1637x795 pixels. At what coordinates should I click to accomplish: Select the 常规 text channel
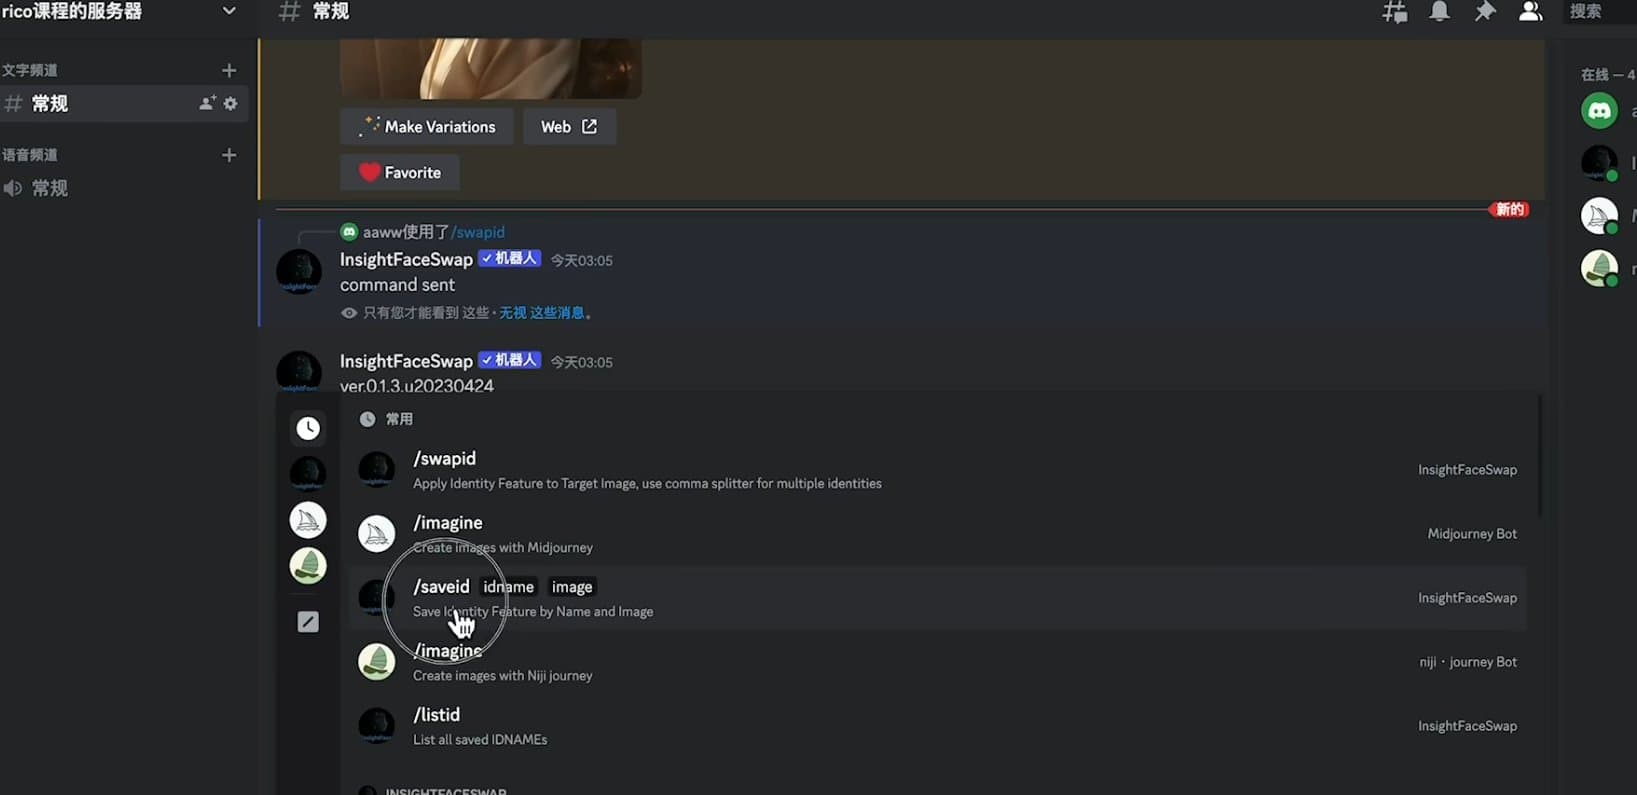124,103
